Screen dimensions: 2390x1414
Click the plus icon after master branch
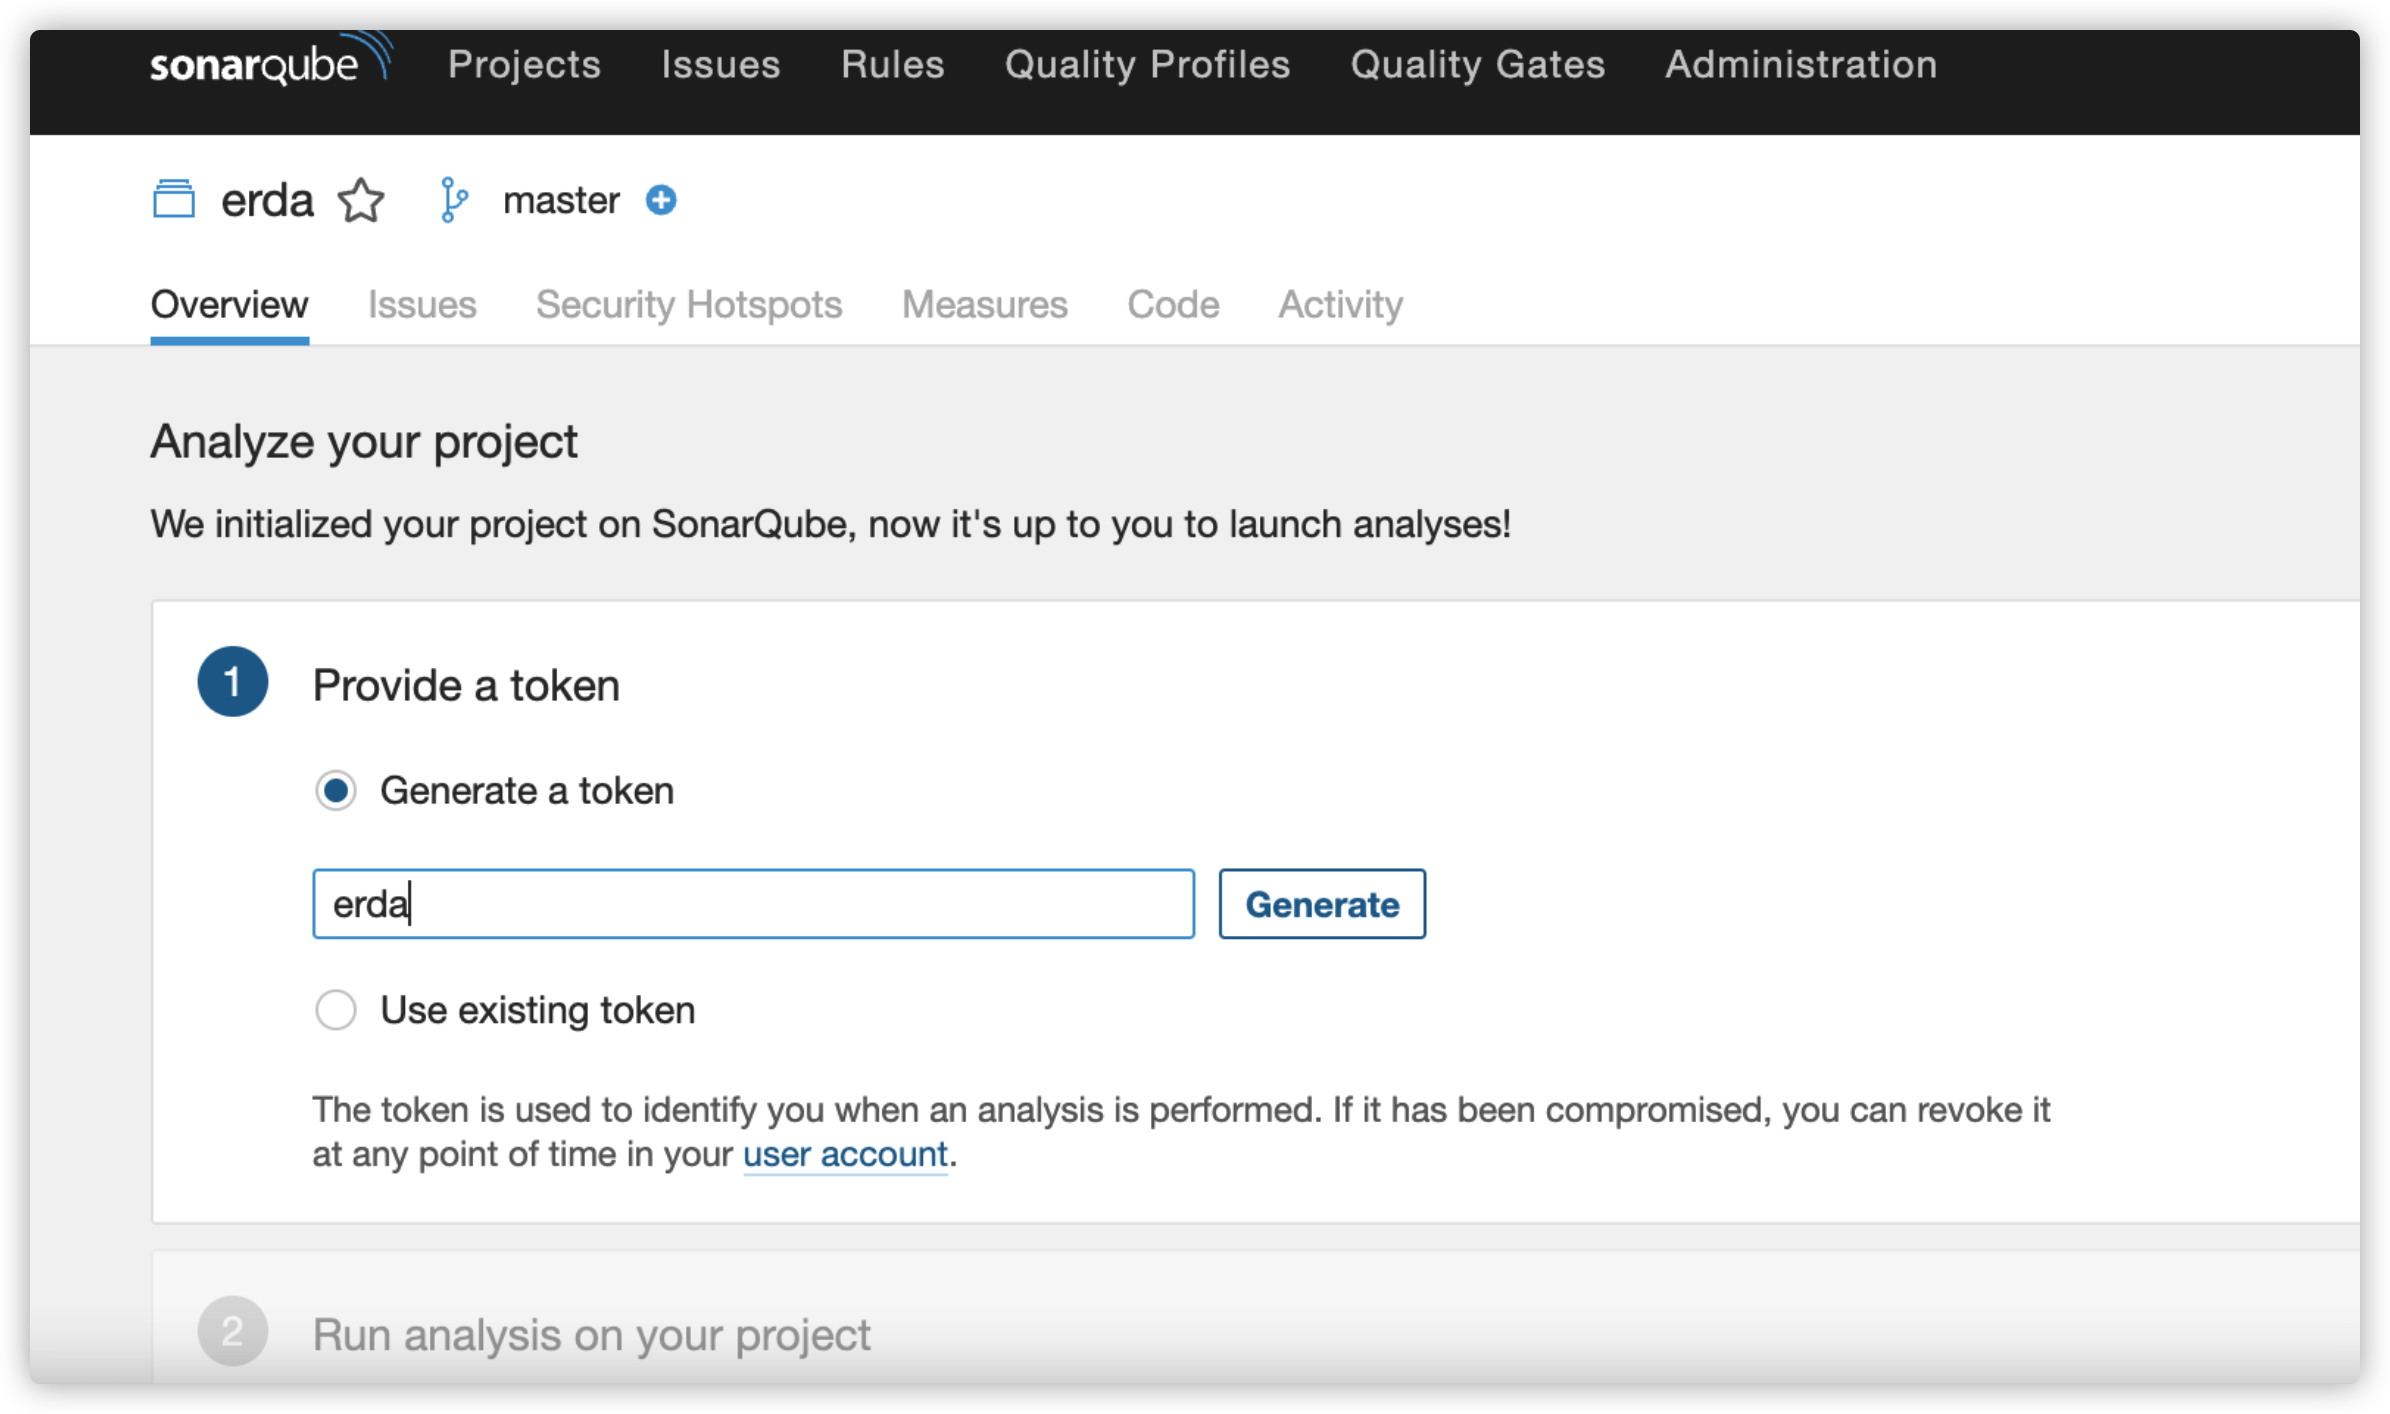[661, 200]
